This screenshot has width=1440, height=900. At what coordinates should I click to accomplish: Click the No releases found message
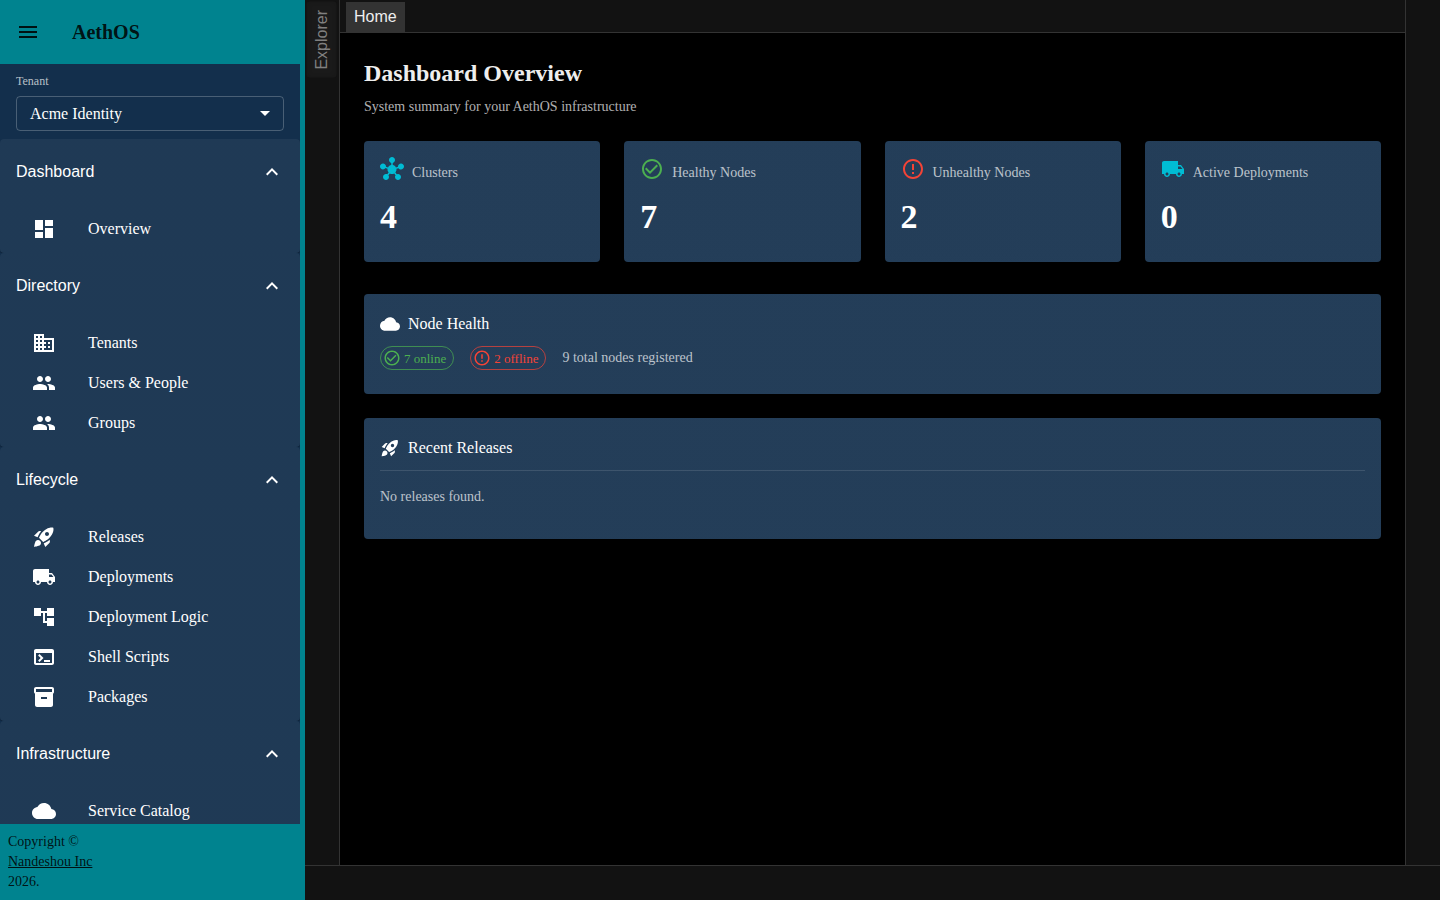[x=432, y=496]
